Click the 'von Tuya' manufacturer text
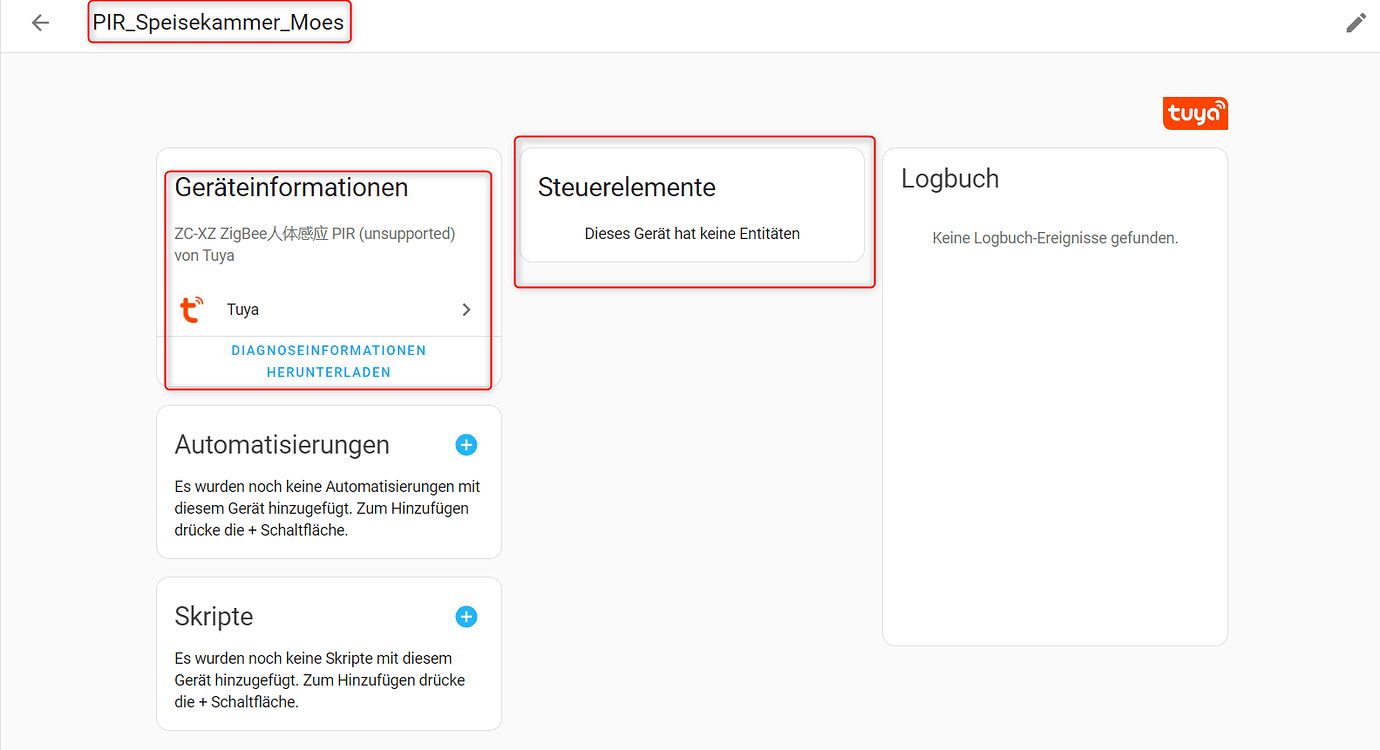Screen dimensions: 1380x750 (x=205, y=255)
